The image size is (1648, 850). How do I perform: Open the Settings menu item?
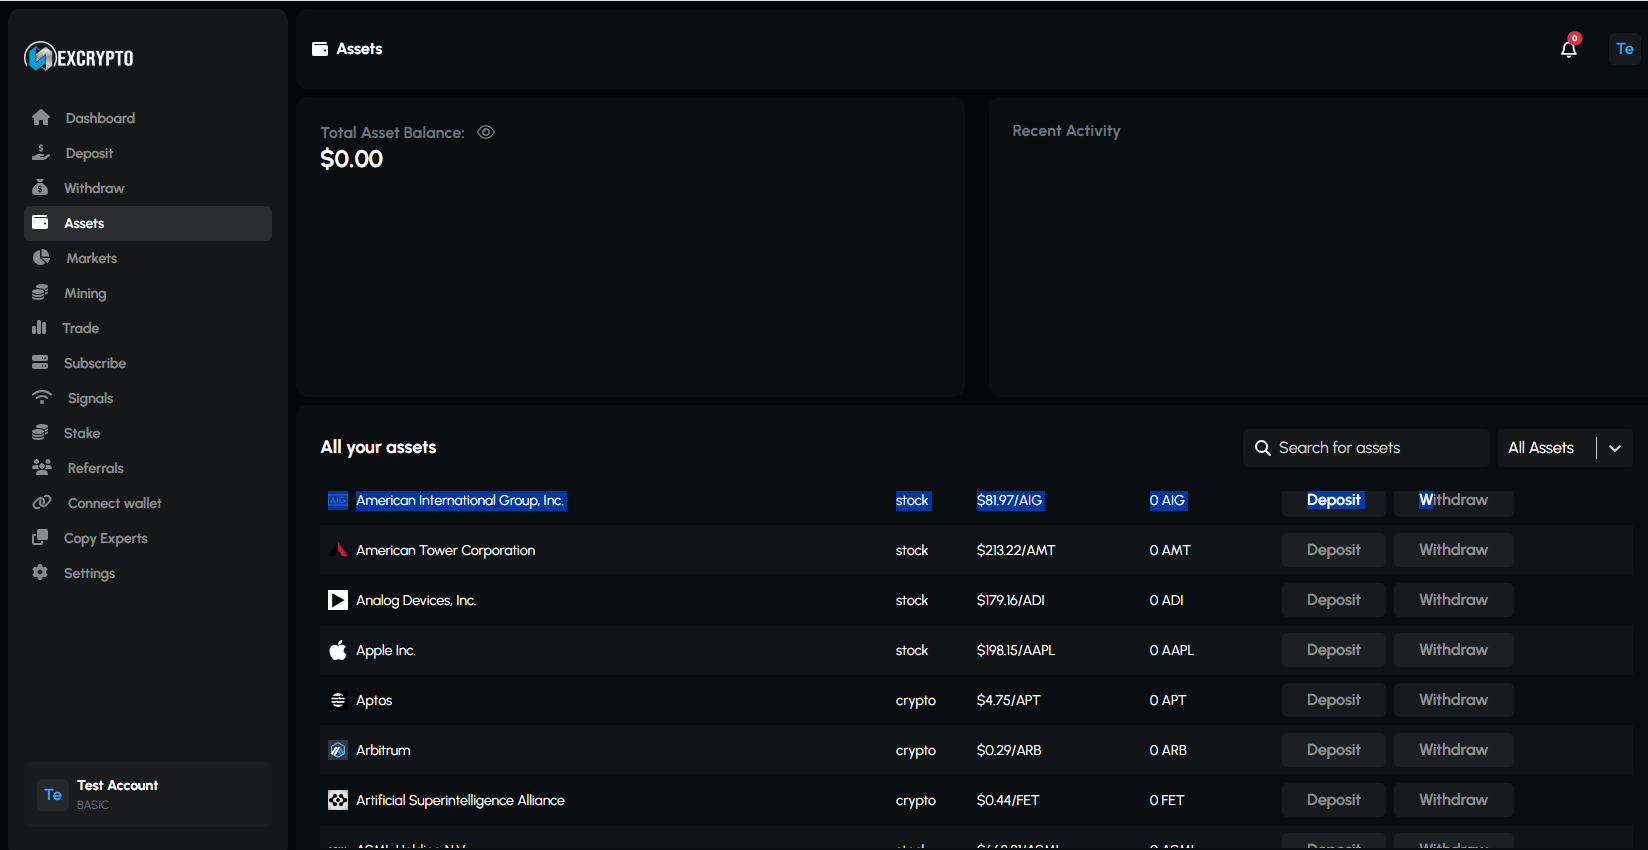click(x=148, y=573)
